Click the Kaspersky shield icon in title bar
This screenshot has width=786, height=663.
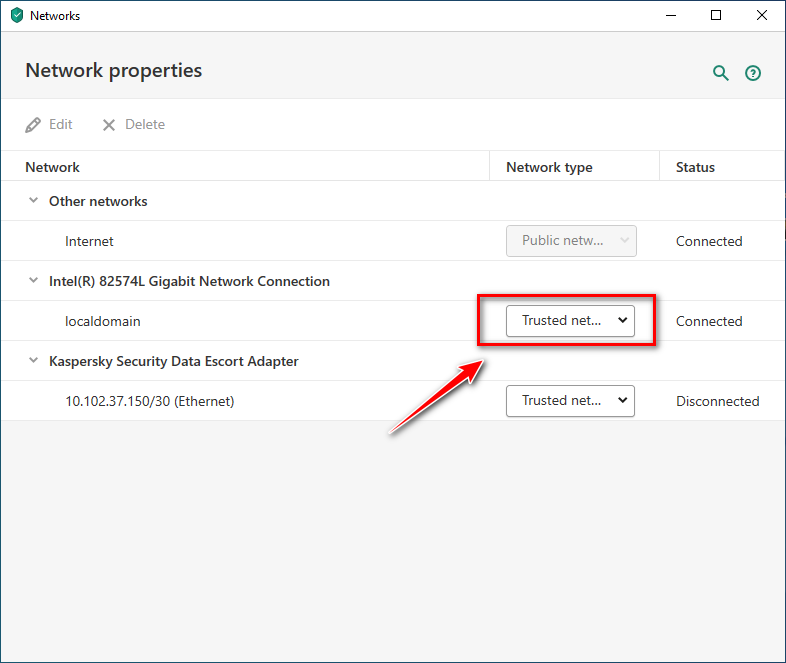coord(16,16)
